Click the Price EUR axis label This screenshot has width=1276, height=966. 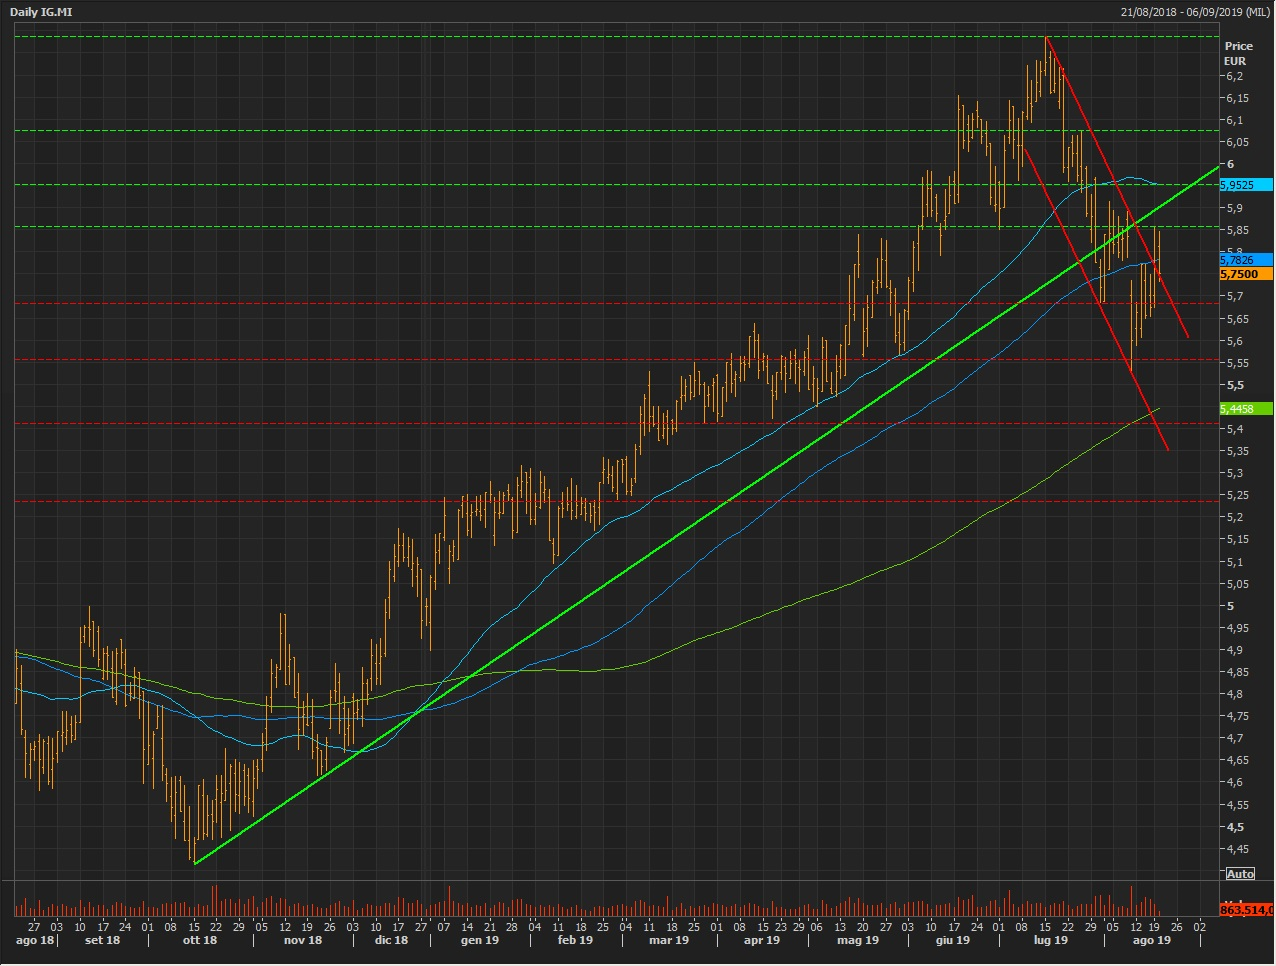(x=1238, y=53)
